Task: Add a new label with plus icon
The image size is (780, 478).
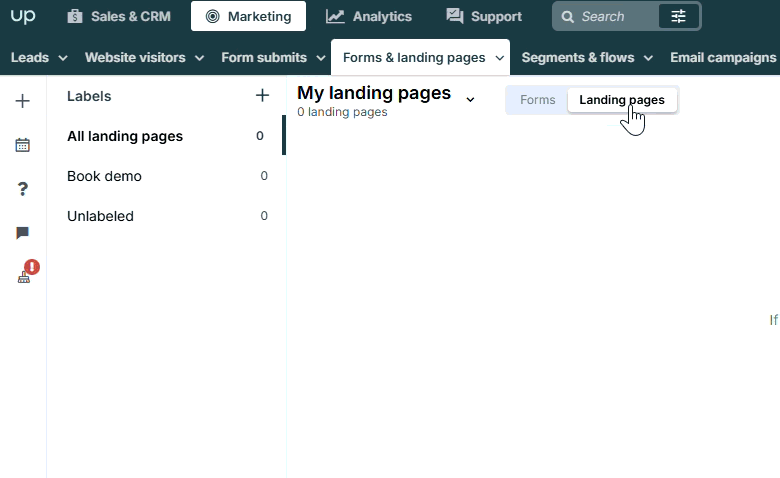Action: click(262, 96)
